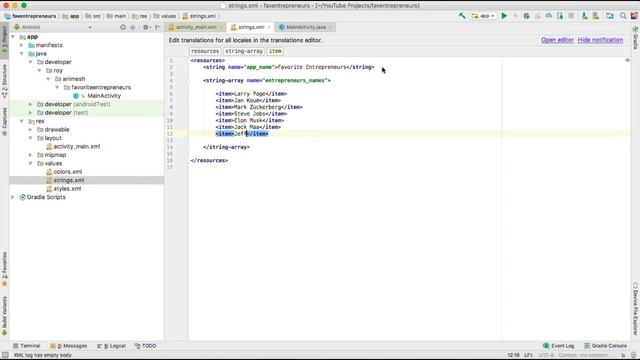Open the Project Structure icon
Image resolution: width=640 pixels, height=360 pixels.
tap(610, 16)
